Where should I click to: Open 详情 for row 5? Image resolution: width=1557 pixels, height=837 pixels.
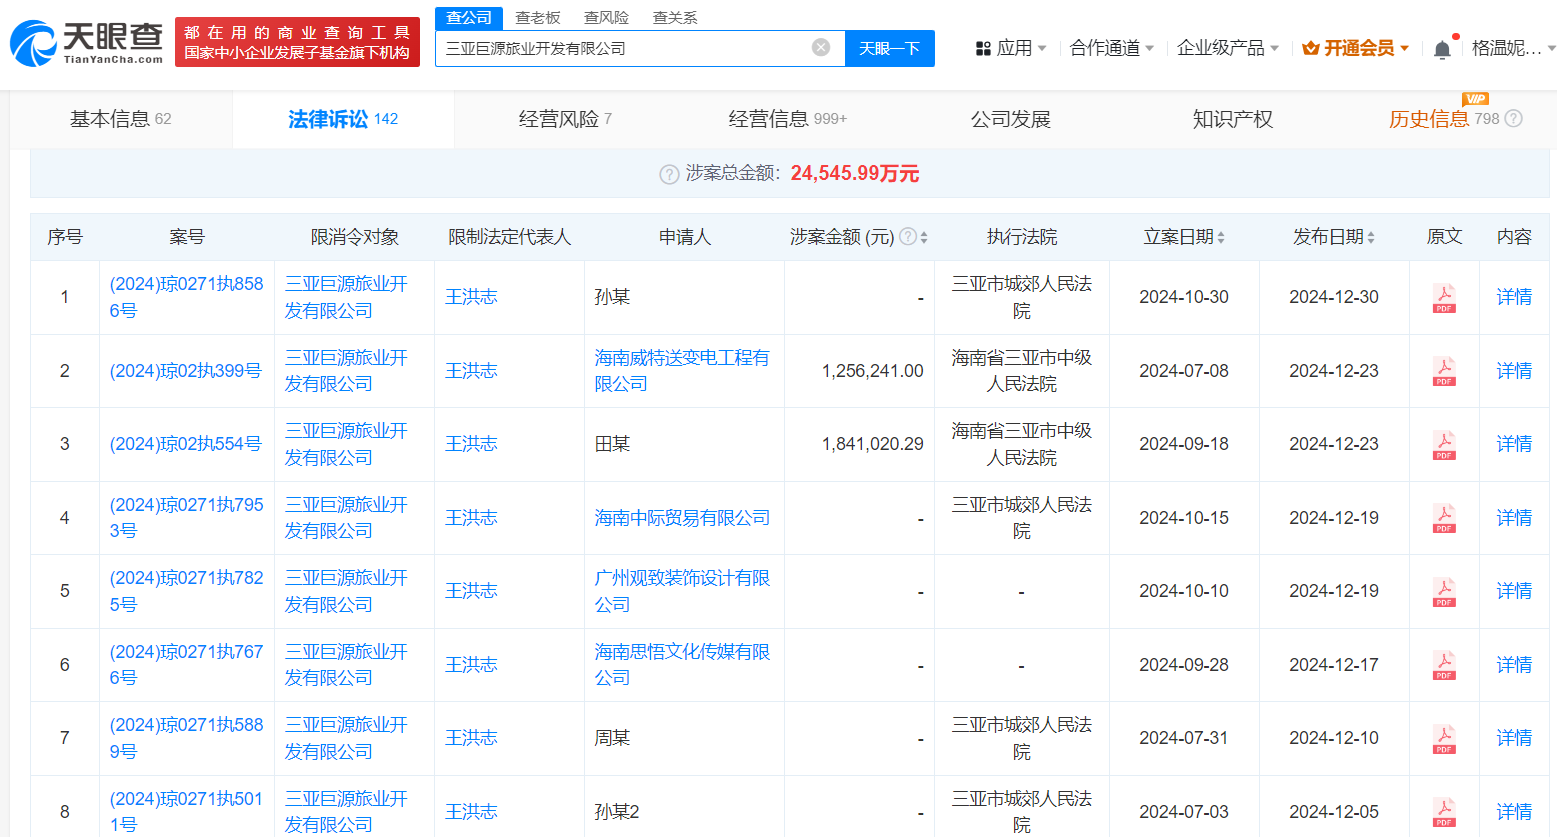click(1514, 591)
